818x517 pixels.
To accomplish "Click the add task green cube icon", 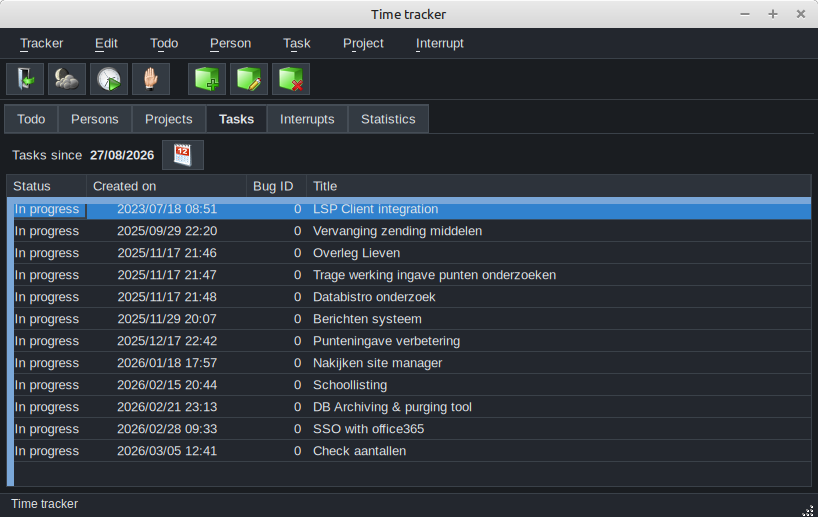I will [207, 79].
